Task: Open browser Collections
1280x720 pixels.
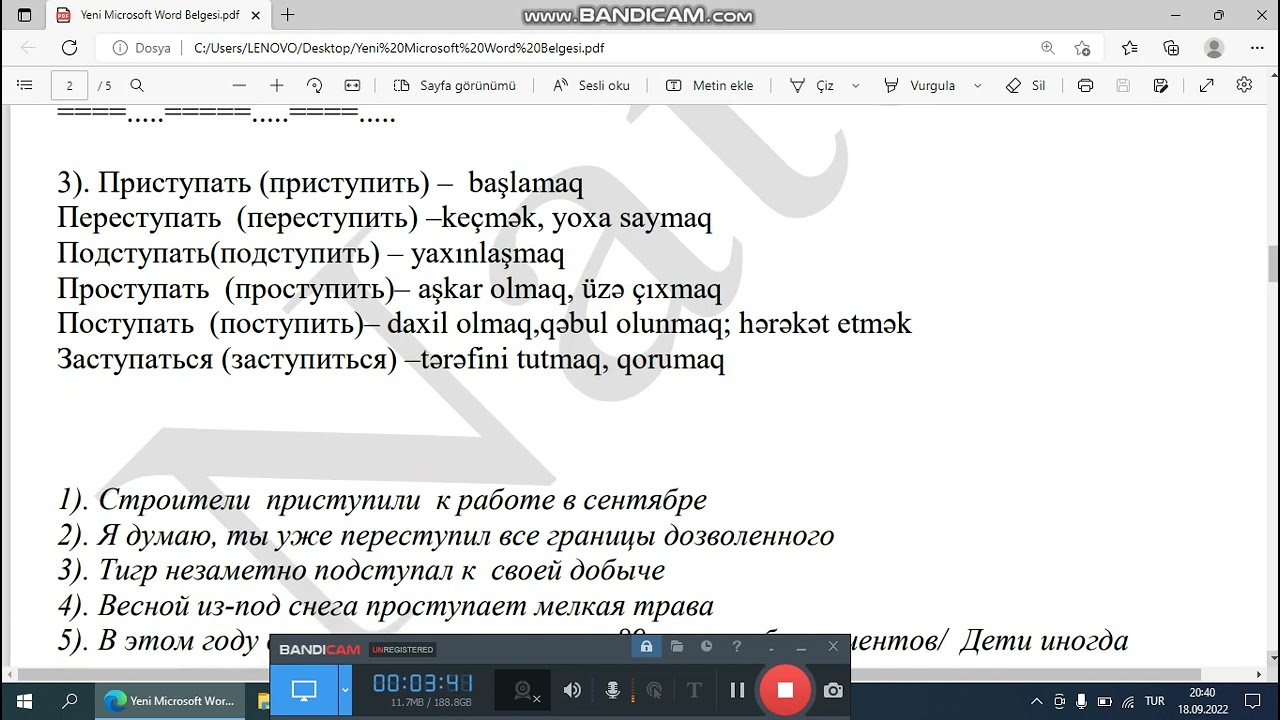Action: [x=1172, y=48]
